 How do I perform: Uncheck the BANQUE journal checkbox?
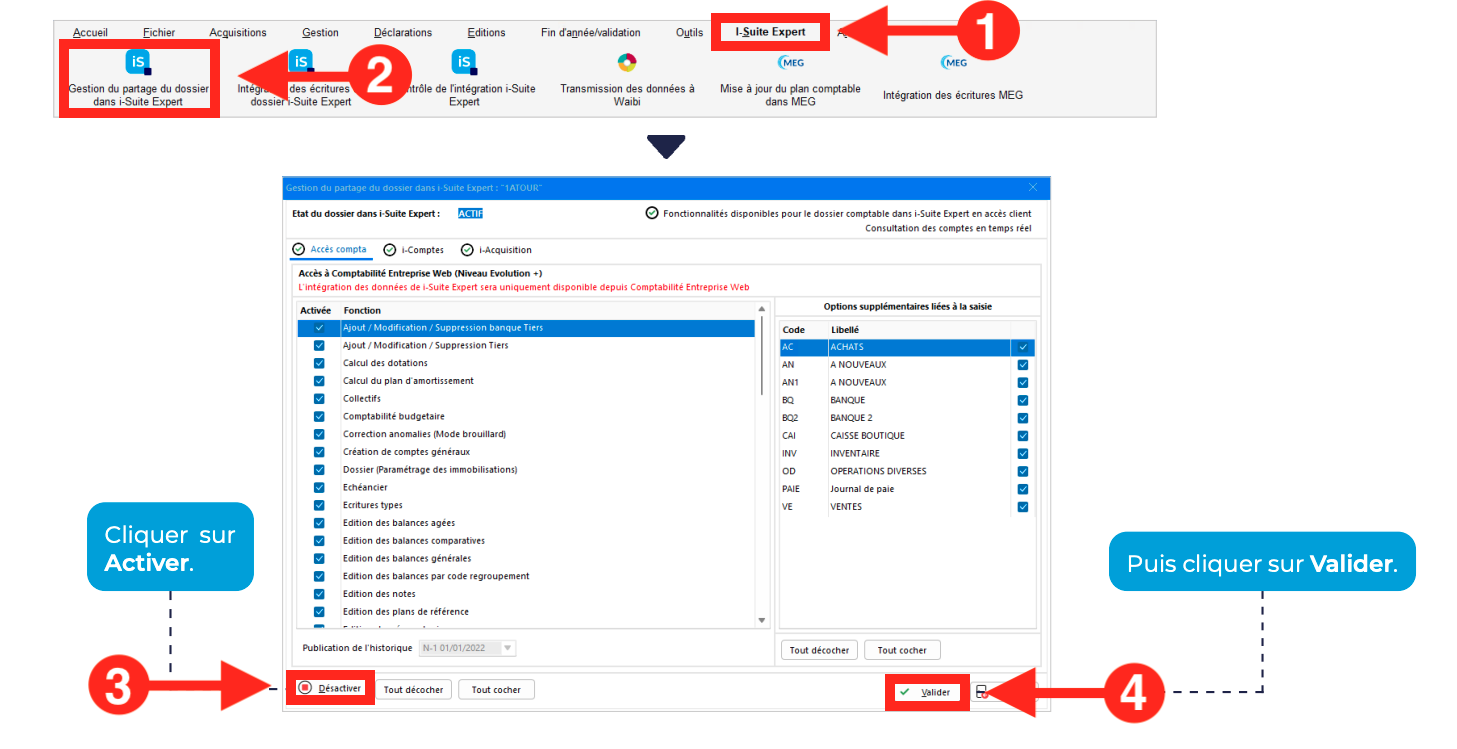(x=1022, y=401)
